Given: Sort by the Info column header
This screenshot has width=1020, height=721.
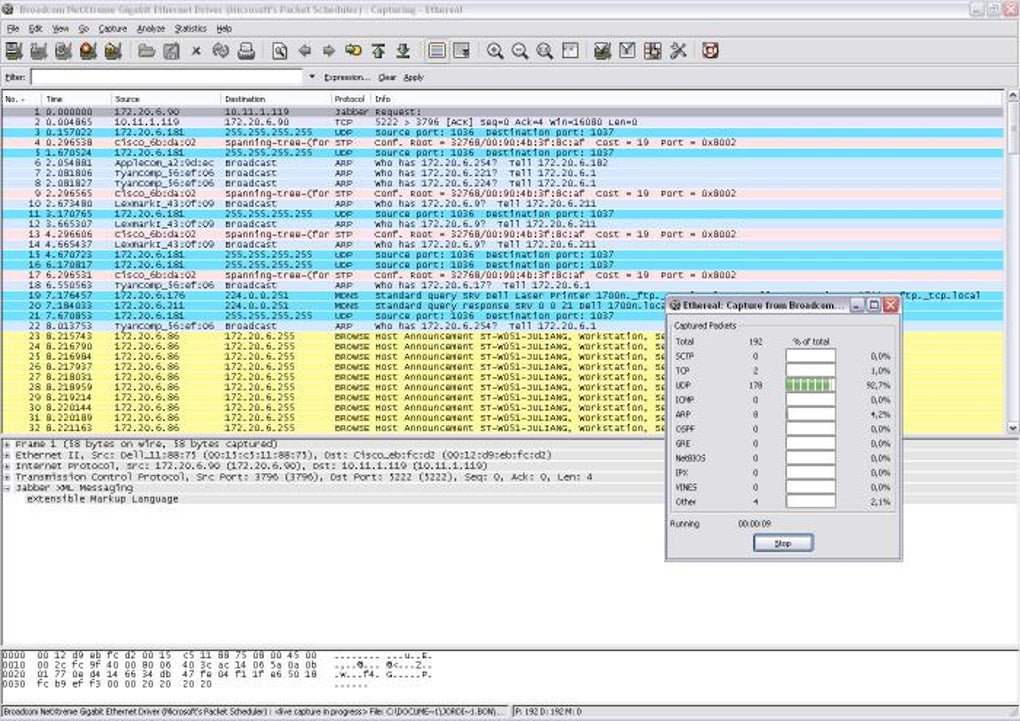Looking at the screenshot, I should (686, 99).
